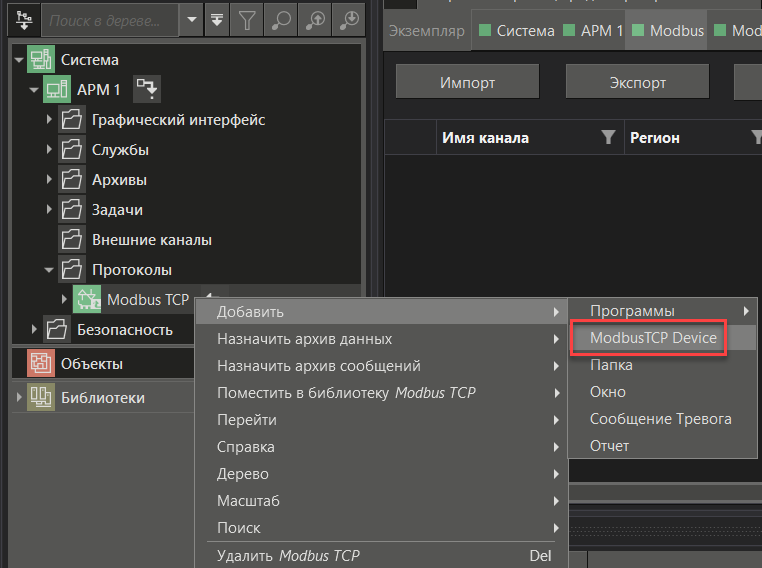Click the search previous (up arrow) icon
The width and height of the screenshot is (762, 568).
pyautogui.click(x=315, y=19)
